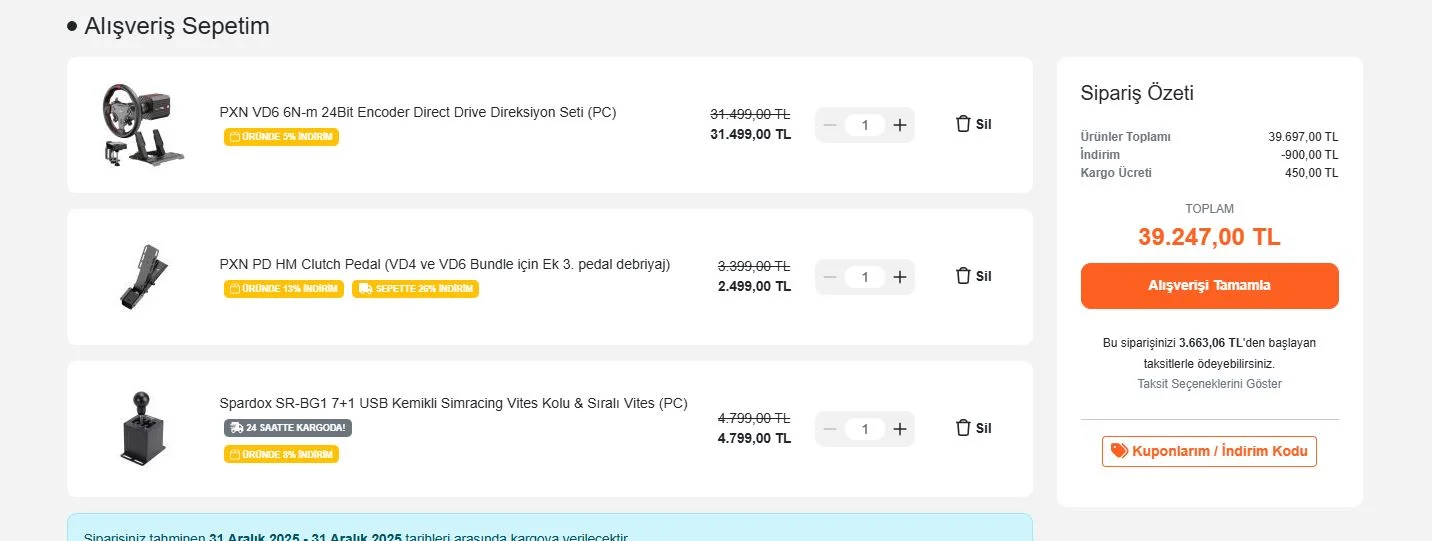The image size is (1432, 541).
Task: Open PXN PD HM Clutch Pedal title link
Action: (445, 264)
